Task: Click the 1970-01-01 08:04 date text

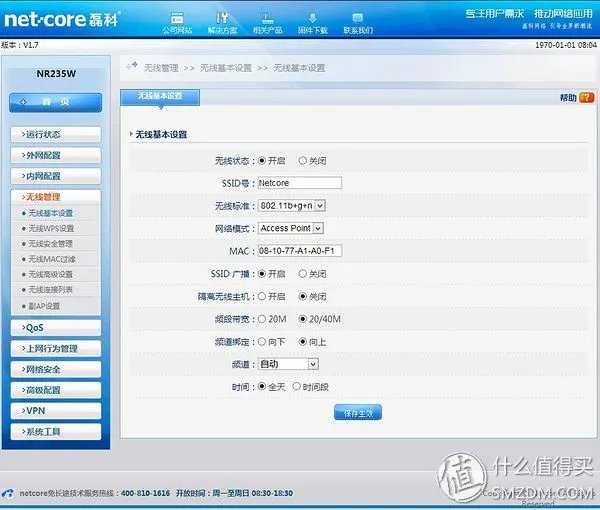Action: [566, 45]
